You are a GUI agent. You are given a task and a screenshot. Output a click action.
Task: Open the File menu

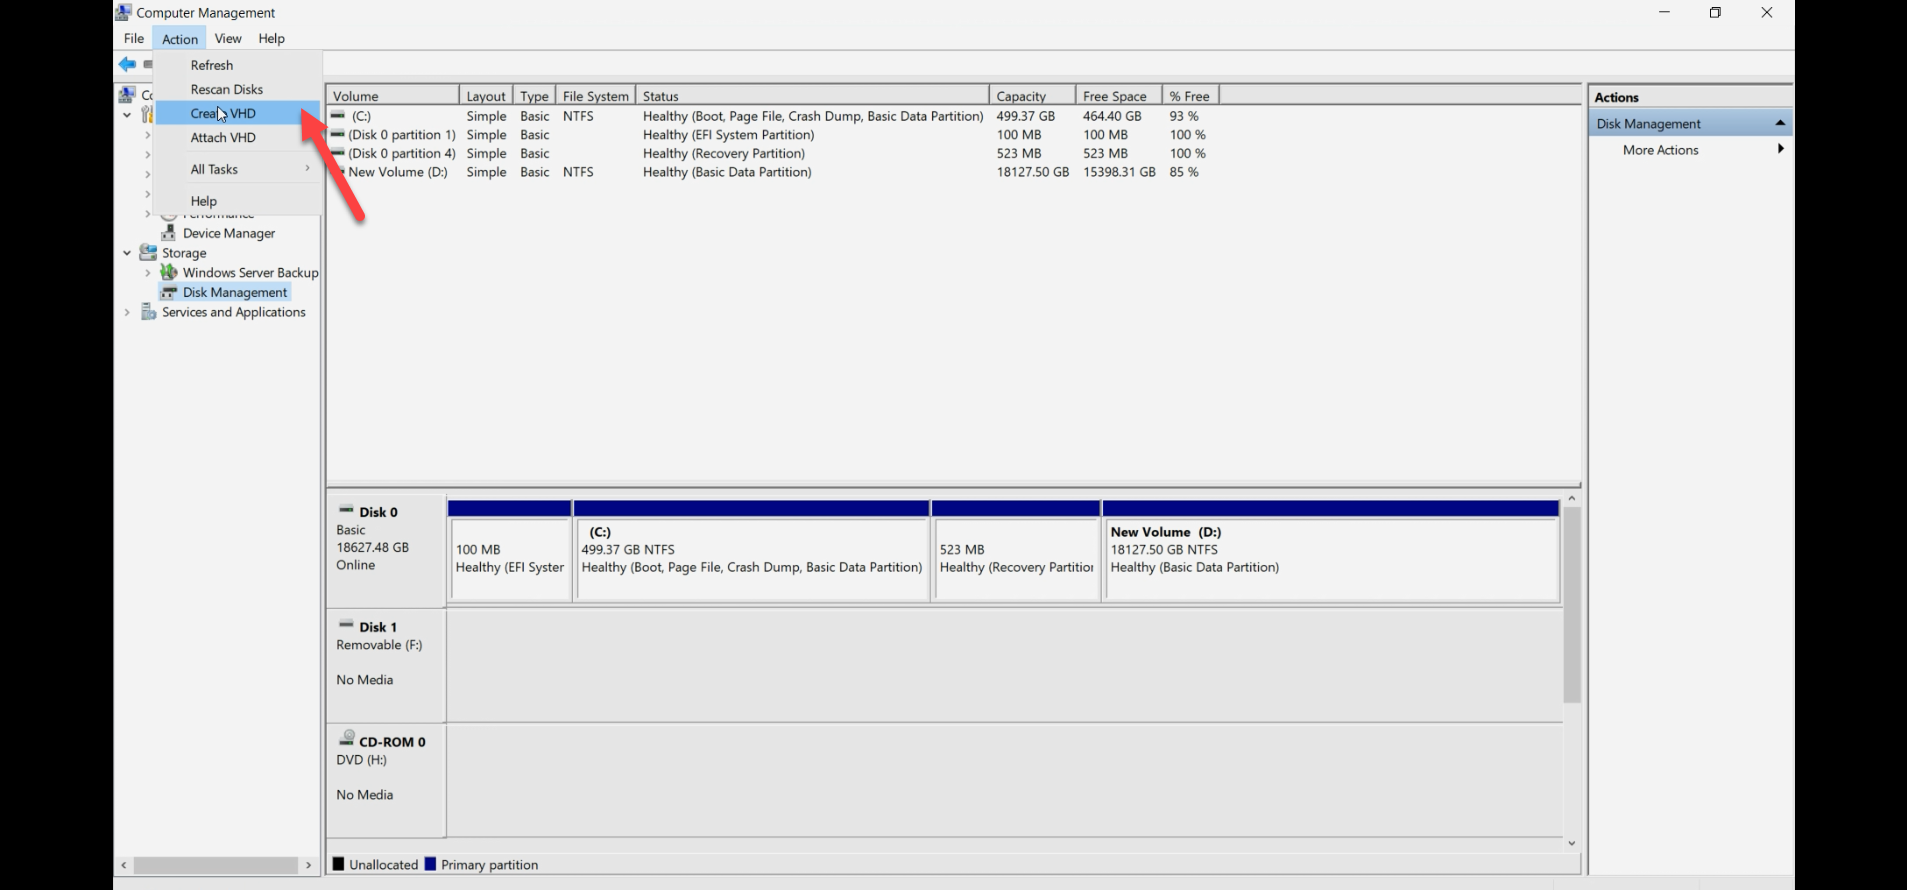[x=134, y=38]
